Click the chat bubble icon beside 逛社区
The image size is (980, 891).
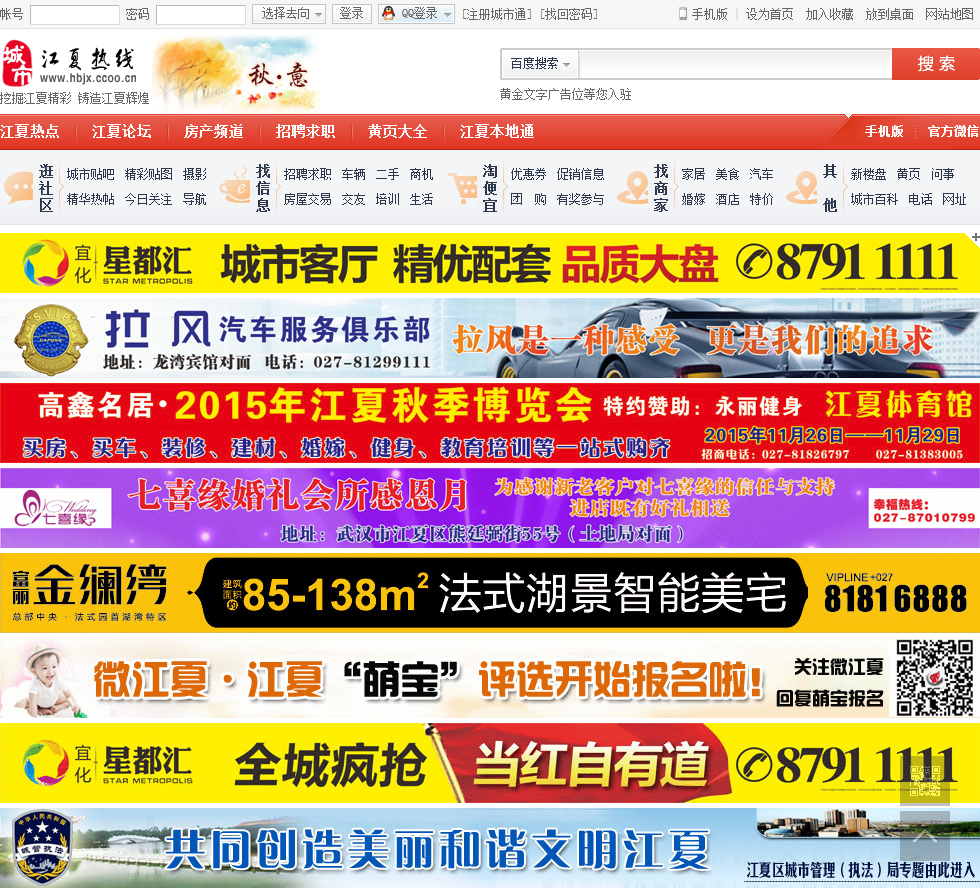(x=18, y=187)
